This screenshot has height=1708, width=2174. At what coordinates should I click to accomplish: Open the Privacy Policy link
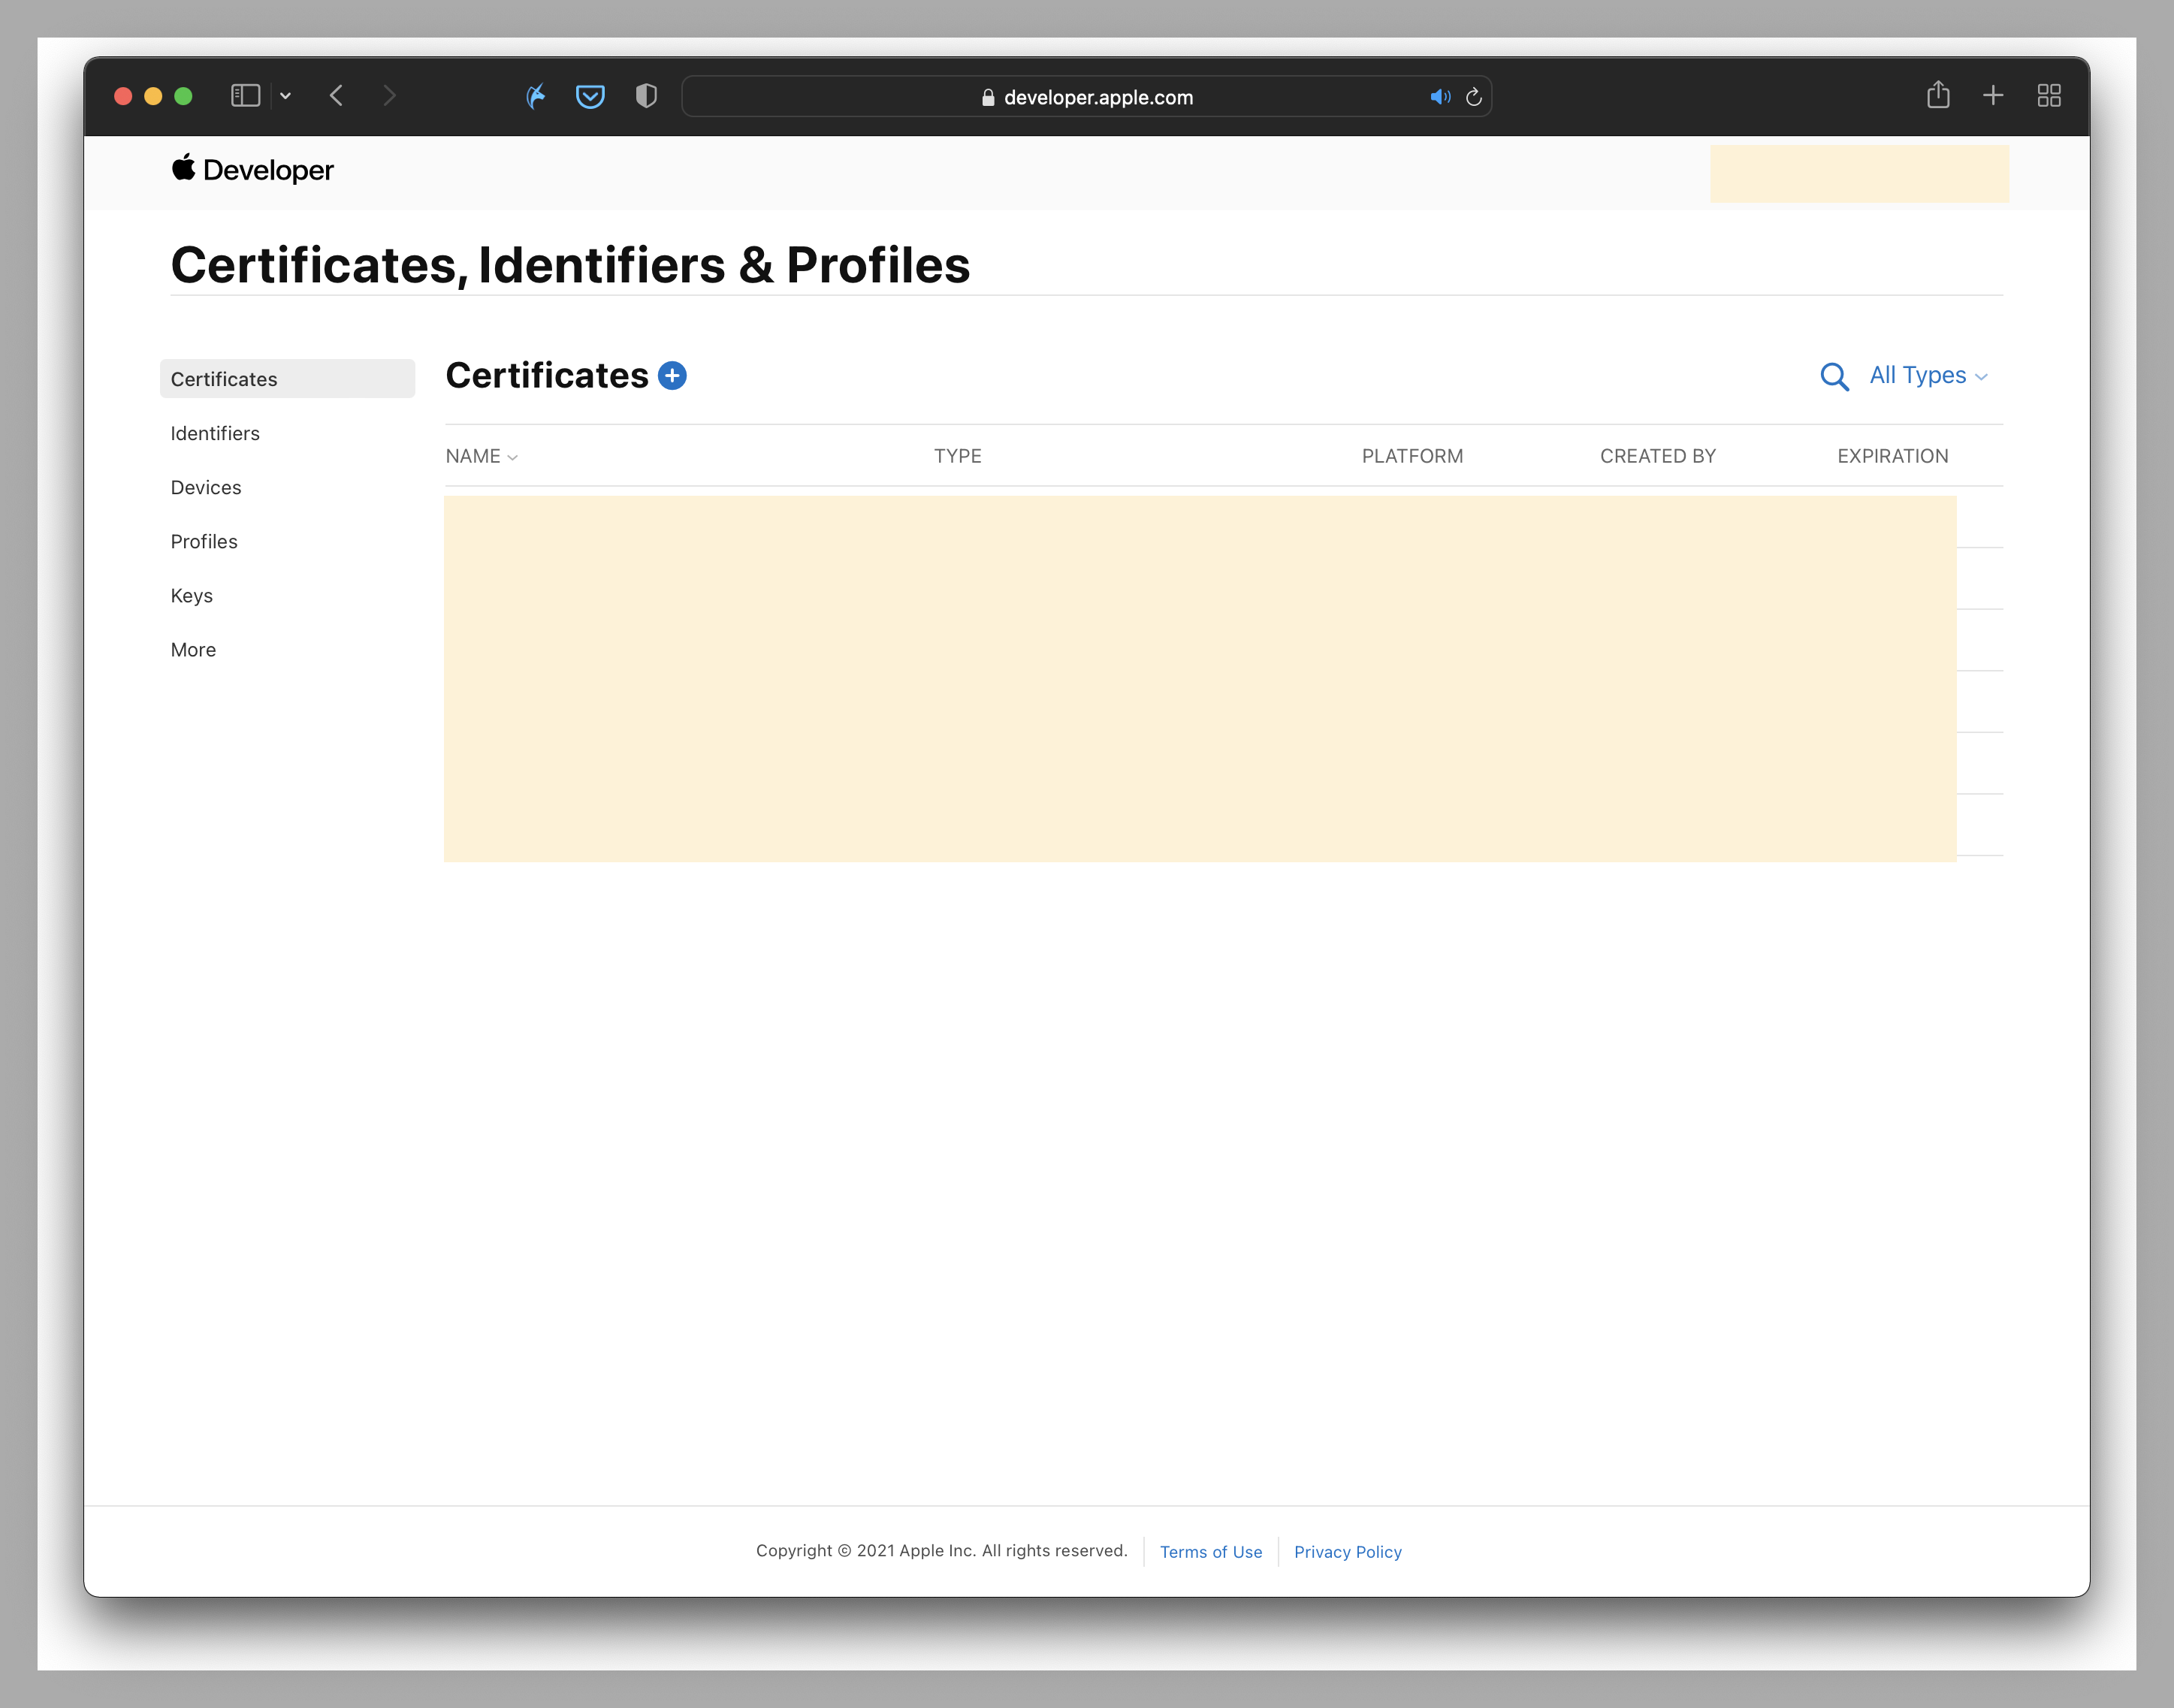point(1347,1551)
